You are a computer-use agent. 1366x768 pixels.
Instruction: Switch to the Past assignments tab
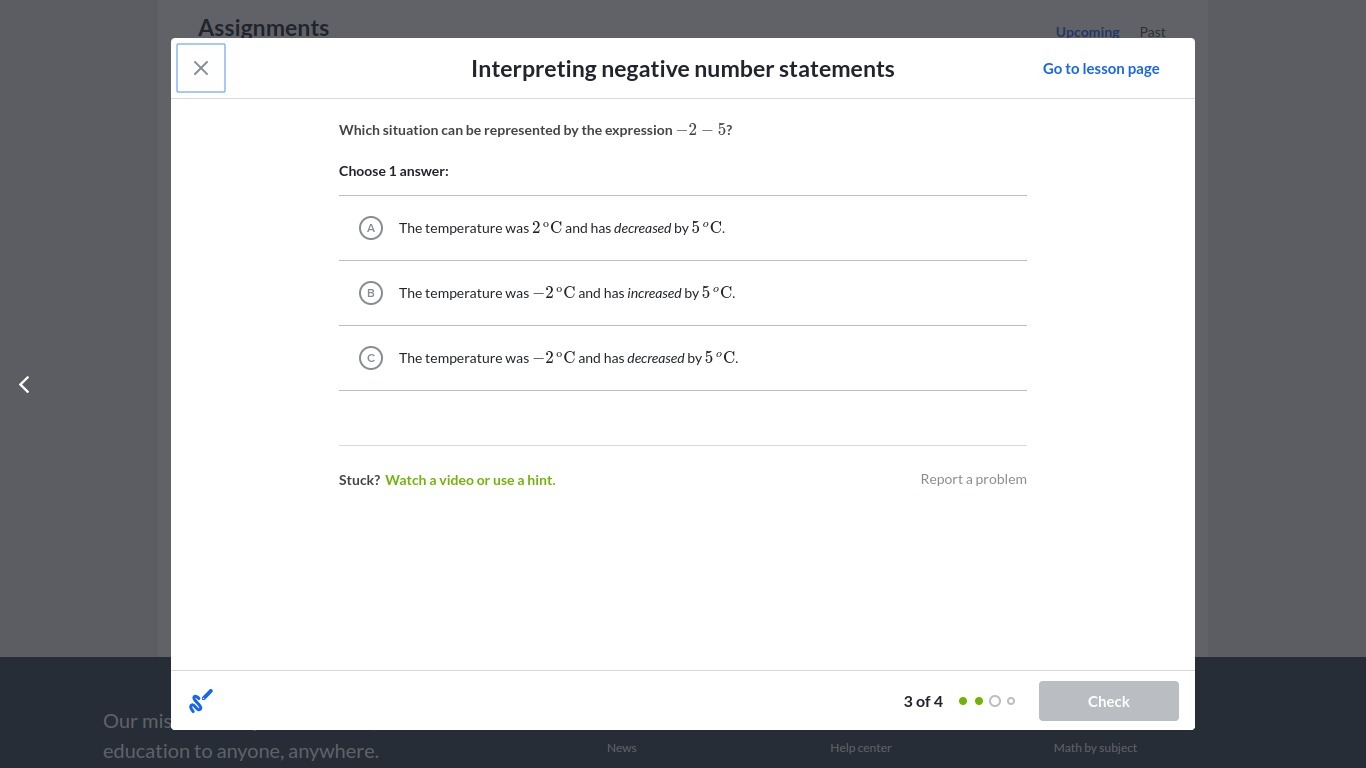pos(1152,32)
